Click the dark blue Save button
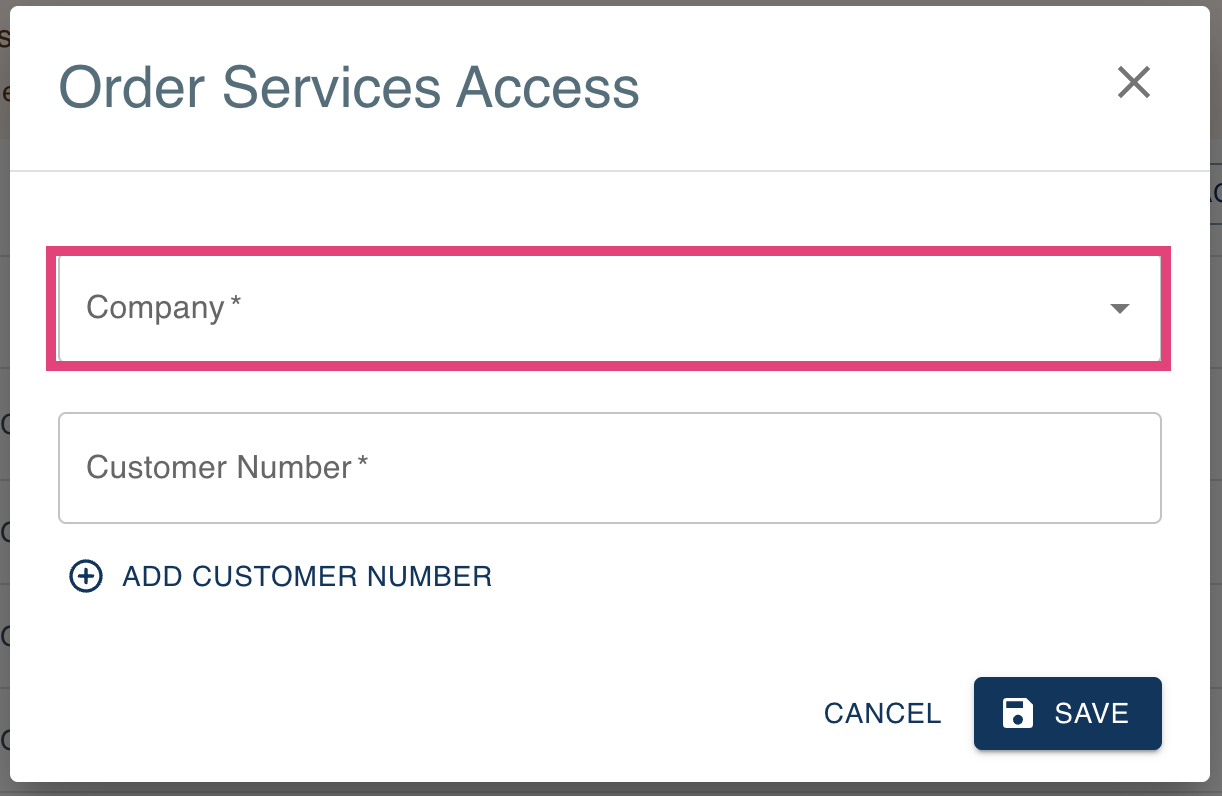 pyautogui.click(x=1068, y=713)
